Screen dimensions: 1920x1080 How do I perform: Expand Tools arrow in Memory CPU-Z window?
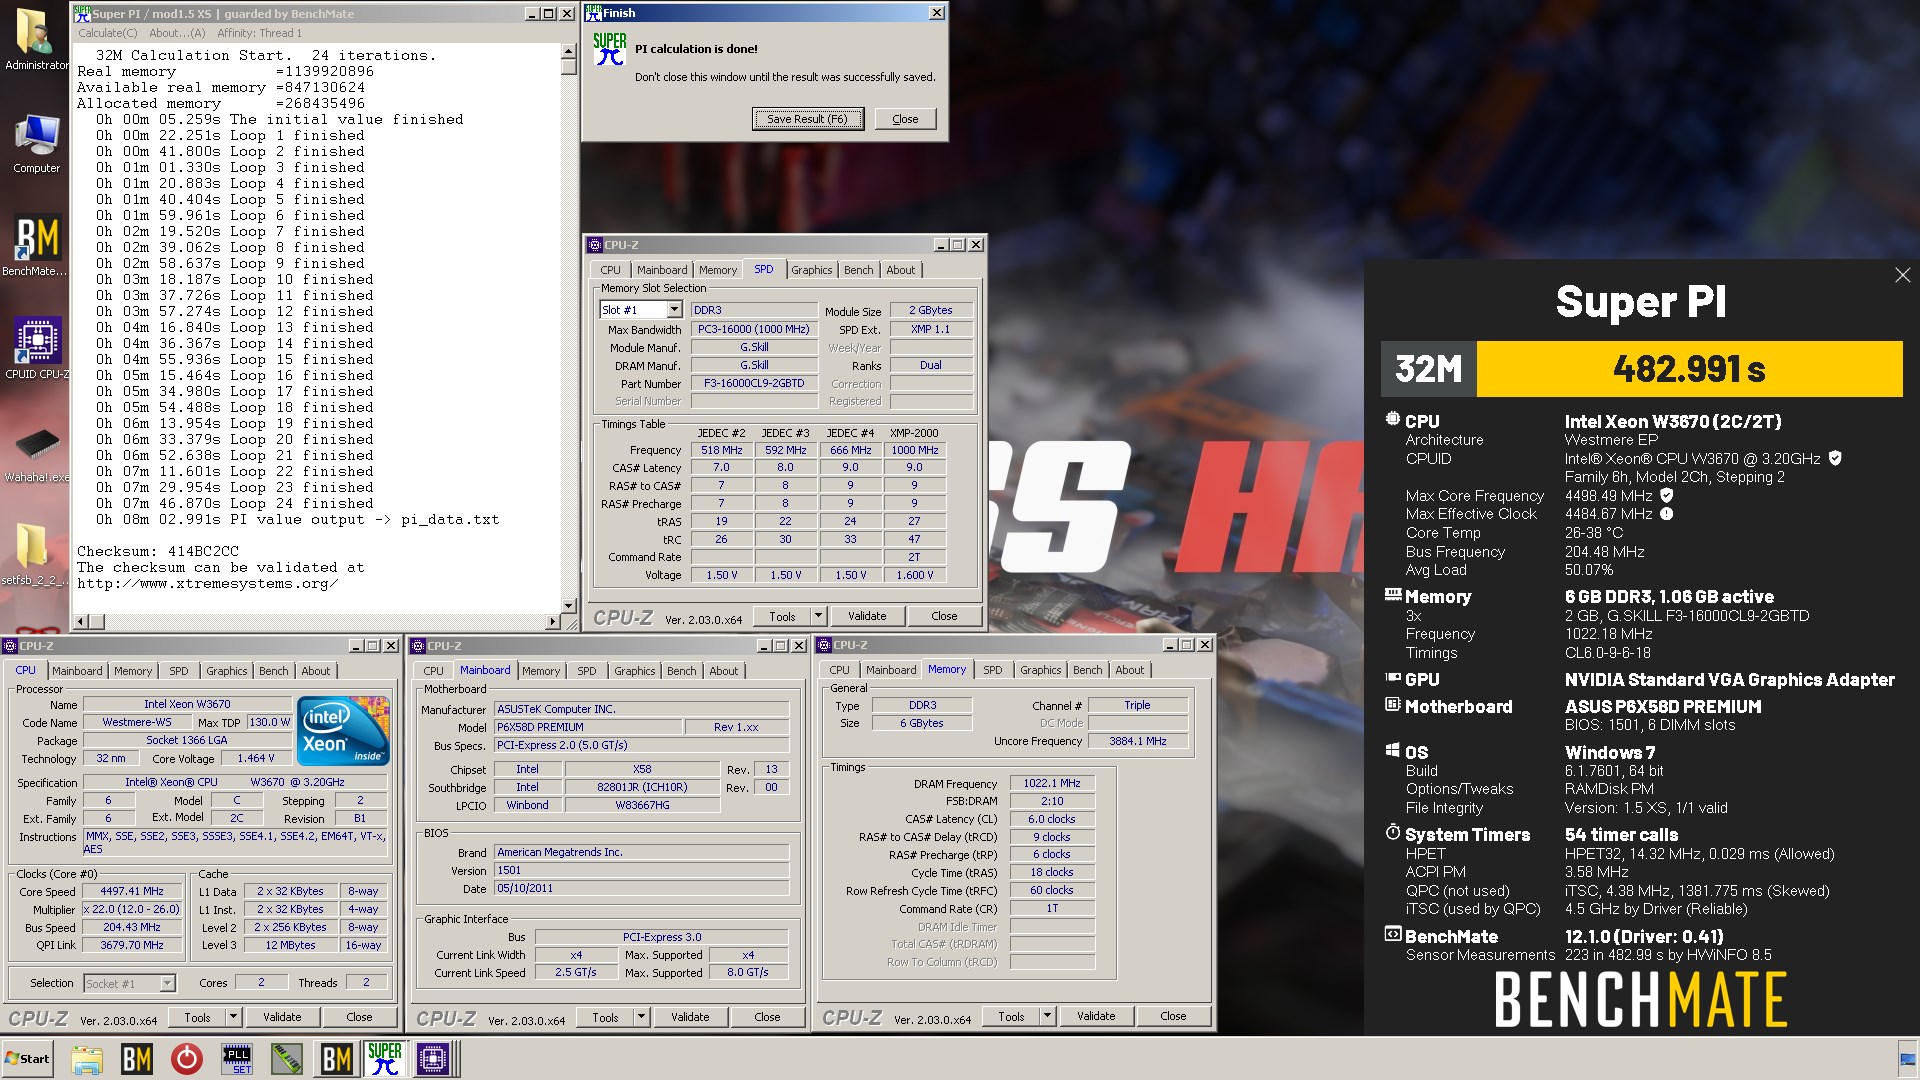coord(1048,1016)
